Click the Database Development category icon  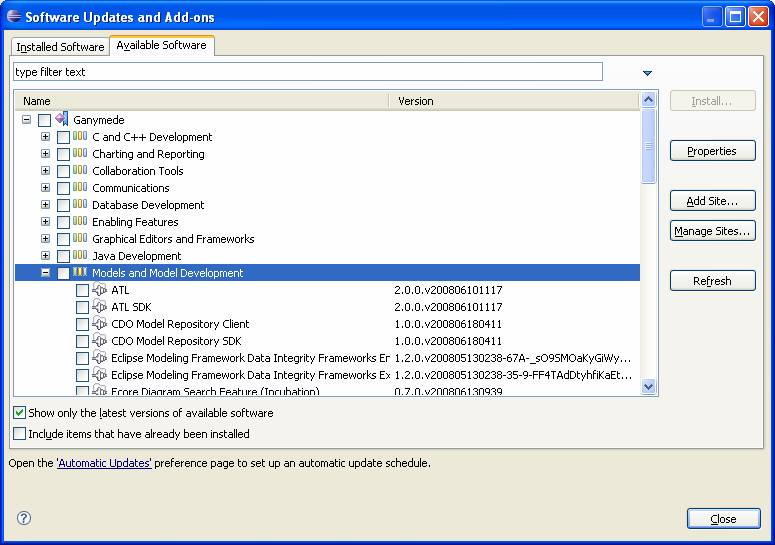[80, 205]
